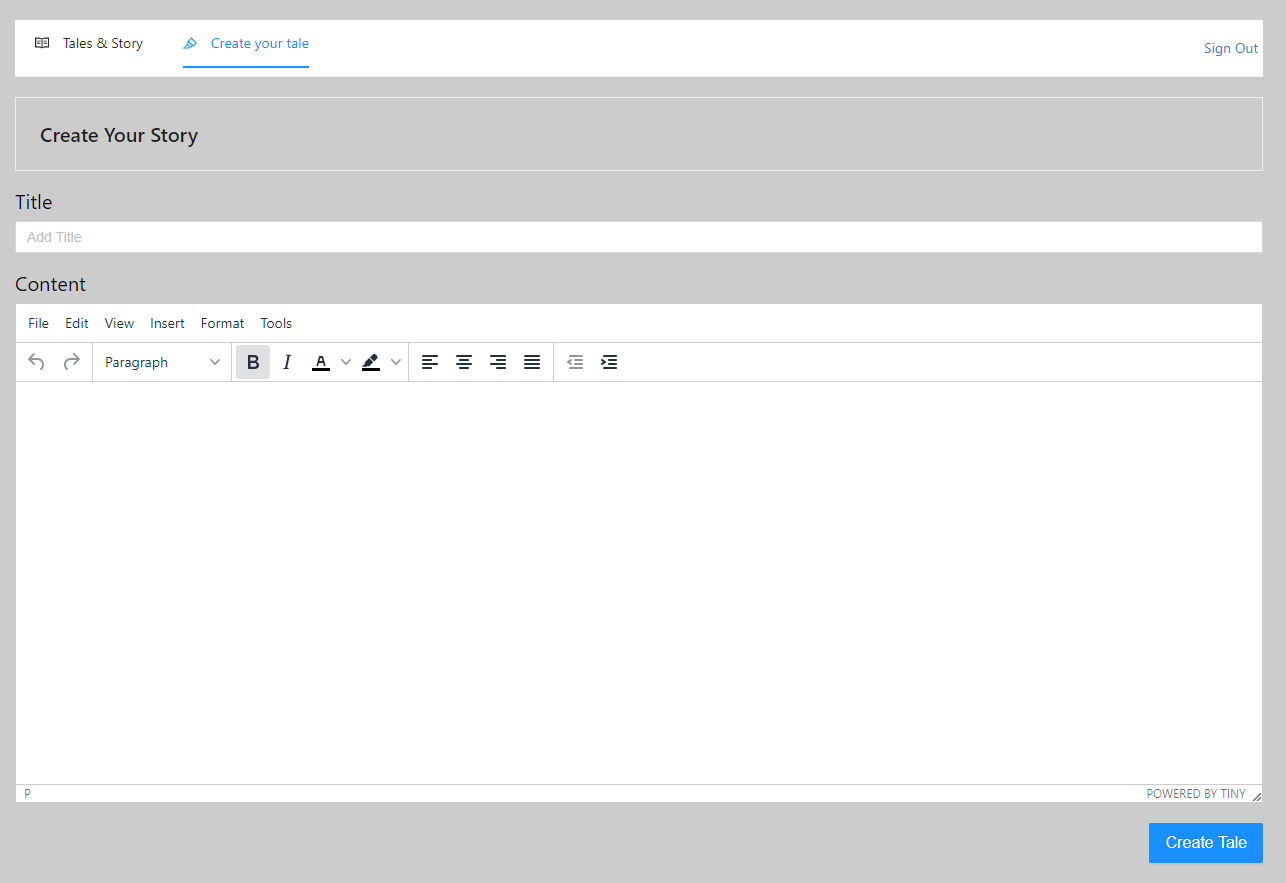Align text to the right

[498, 362]
